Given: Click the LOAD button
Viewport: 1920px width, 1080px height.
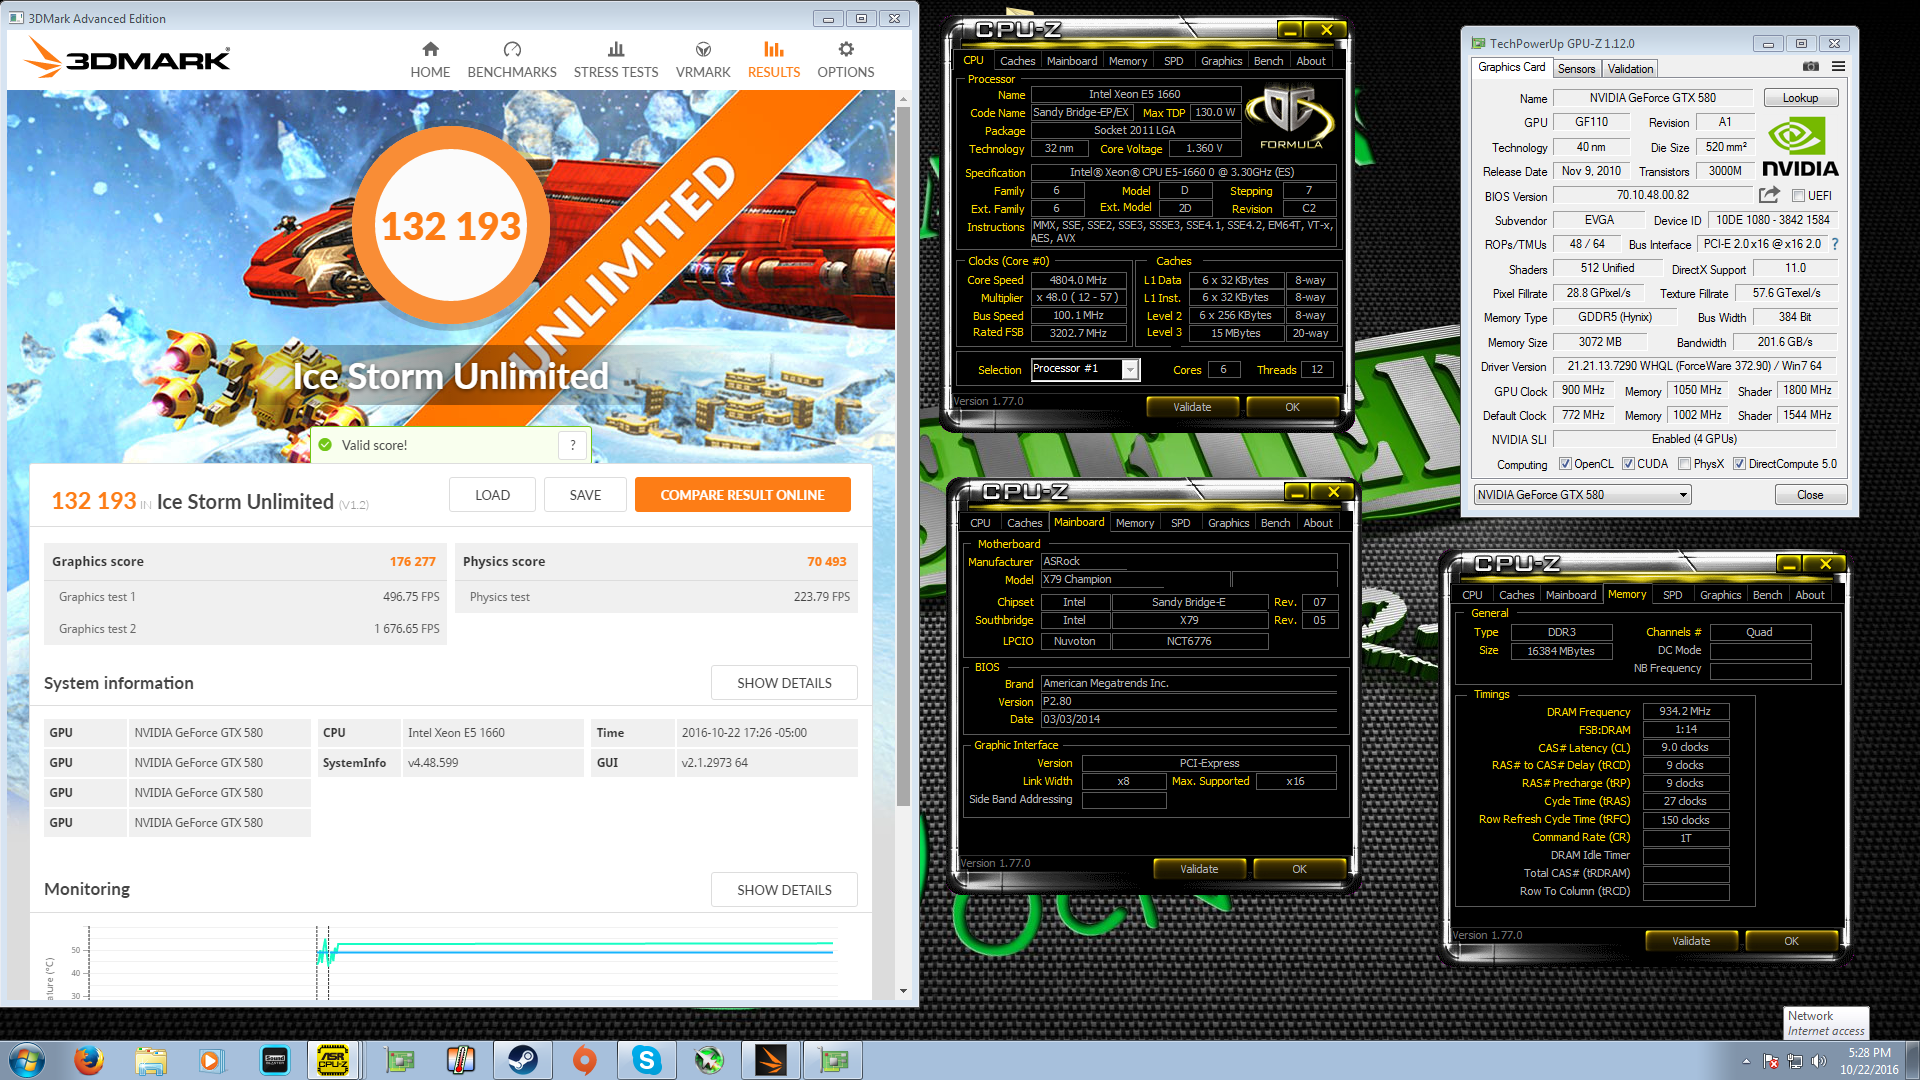Looking at the screenshot, I should point(492,495).
